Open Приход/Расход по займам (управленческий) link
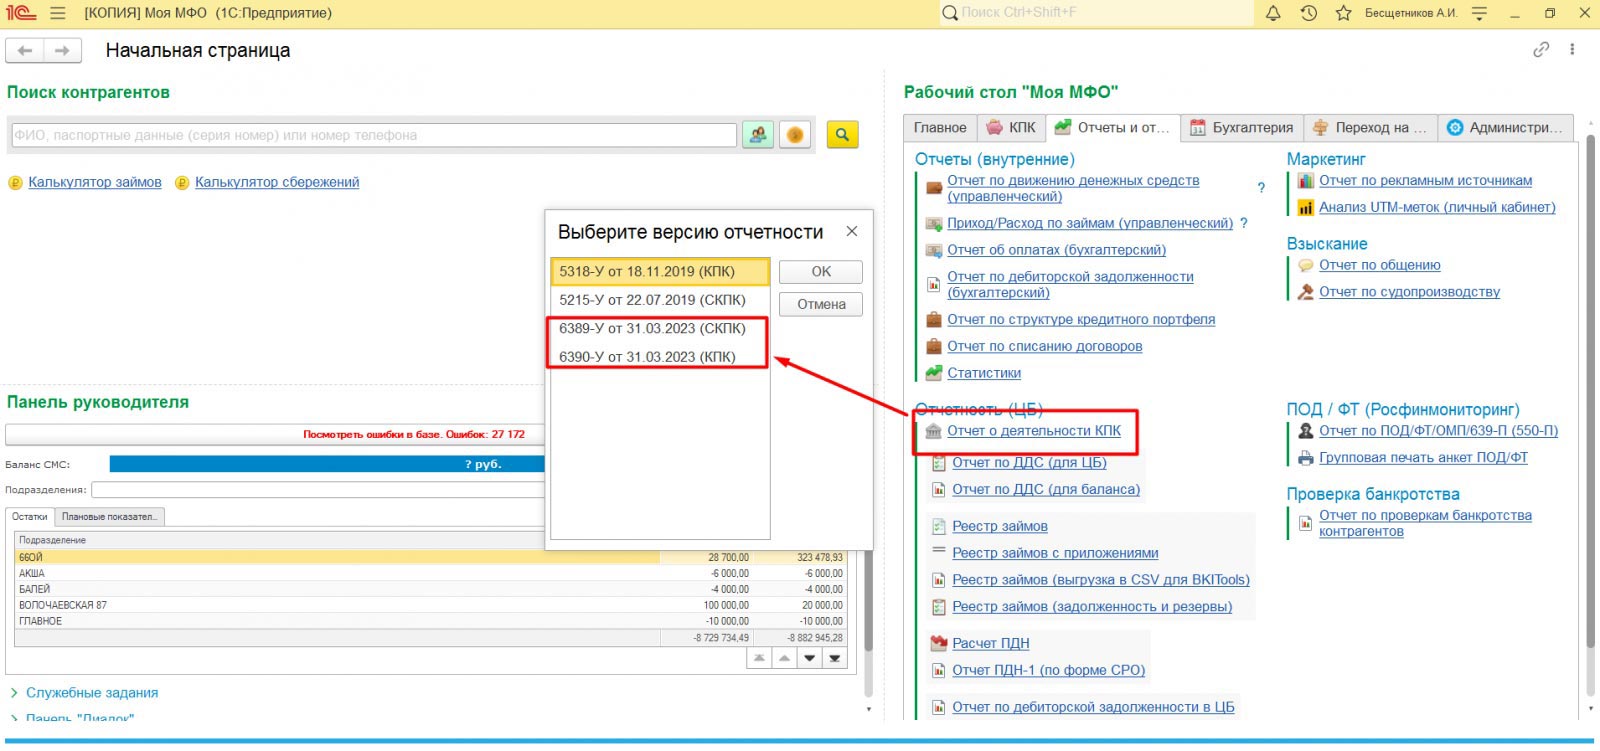 tap(1090, 223)
